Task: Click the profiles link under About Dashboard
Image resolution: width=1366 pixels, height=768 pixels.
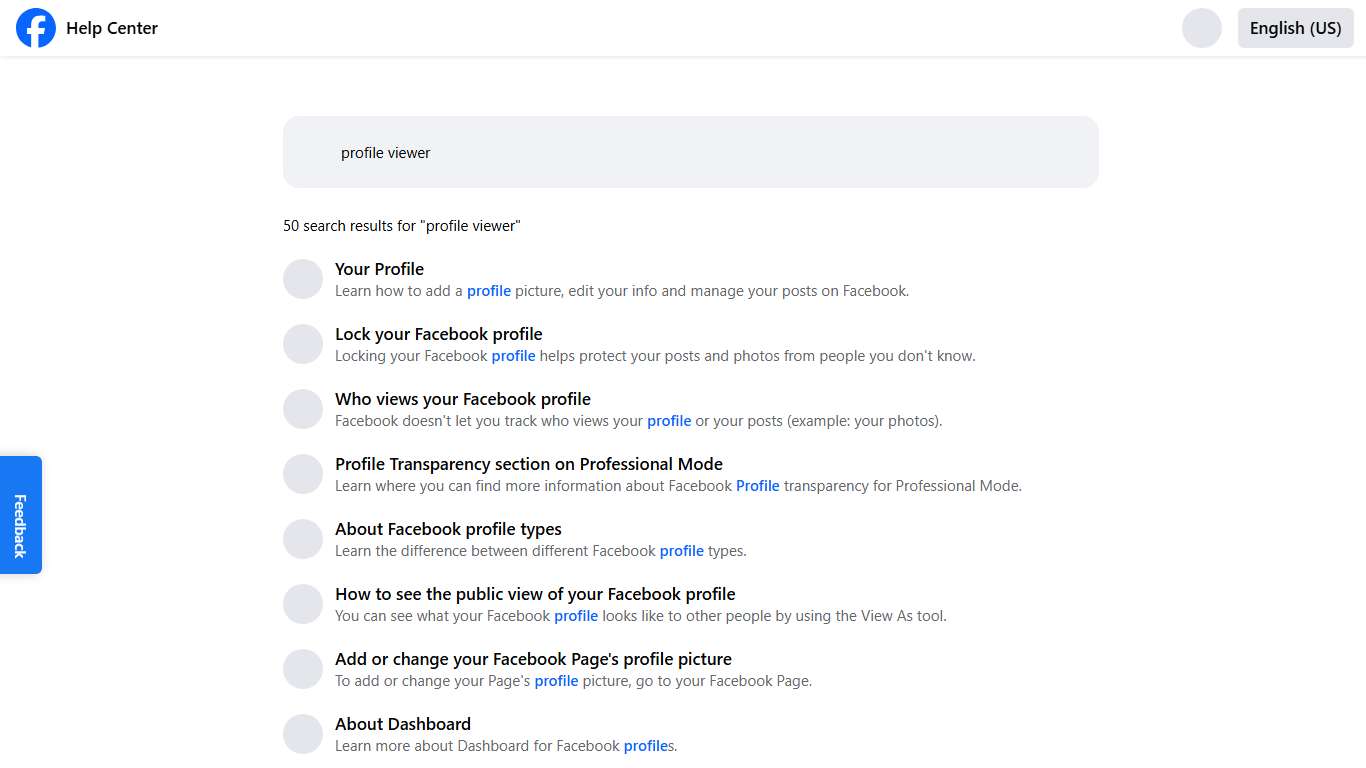Action: [x=645, y=745]
